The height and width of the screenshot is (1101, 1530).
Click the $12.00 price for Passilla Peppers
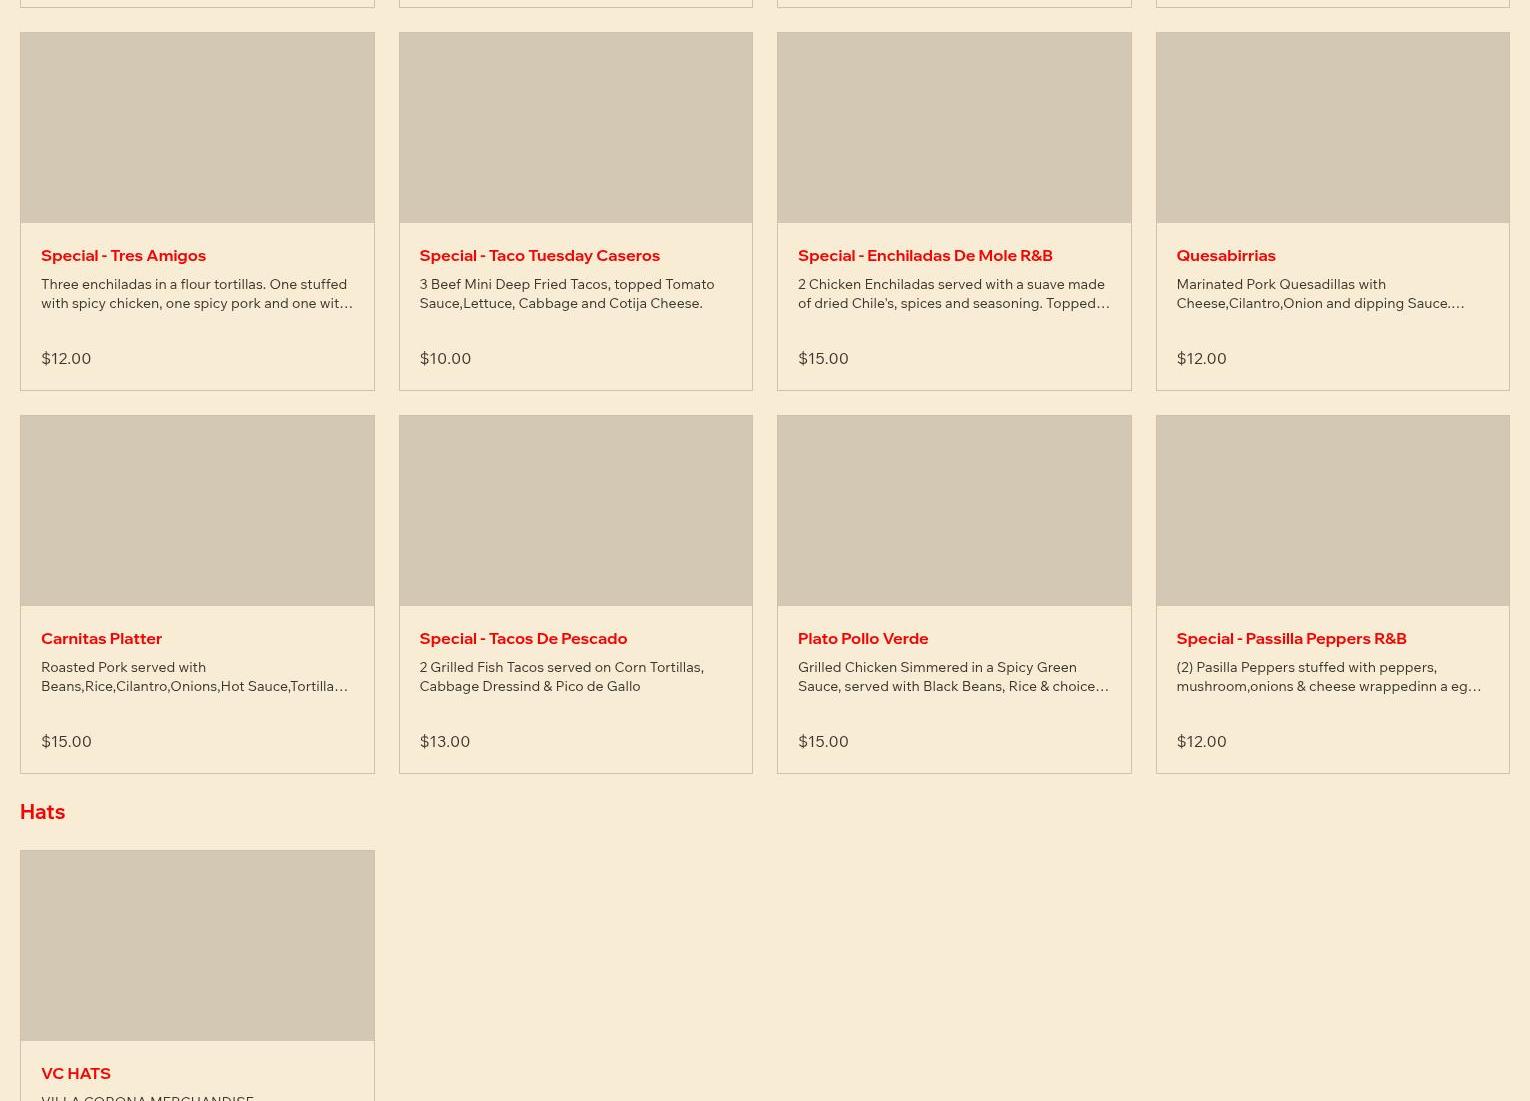coord(1201,741)
